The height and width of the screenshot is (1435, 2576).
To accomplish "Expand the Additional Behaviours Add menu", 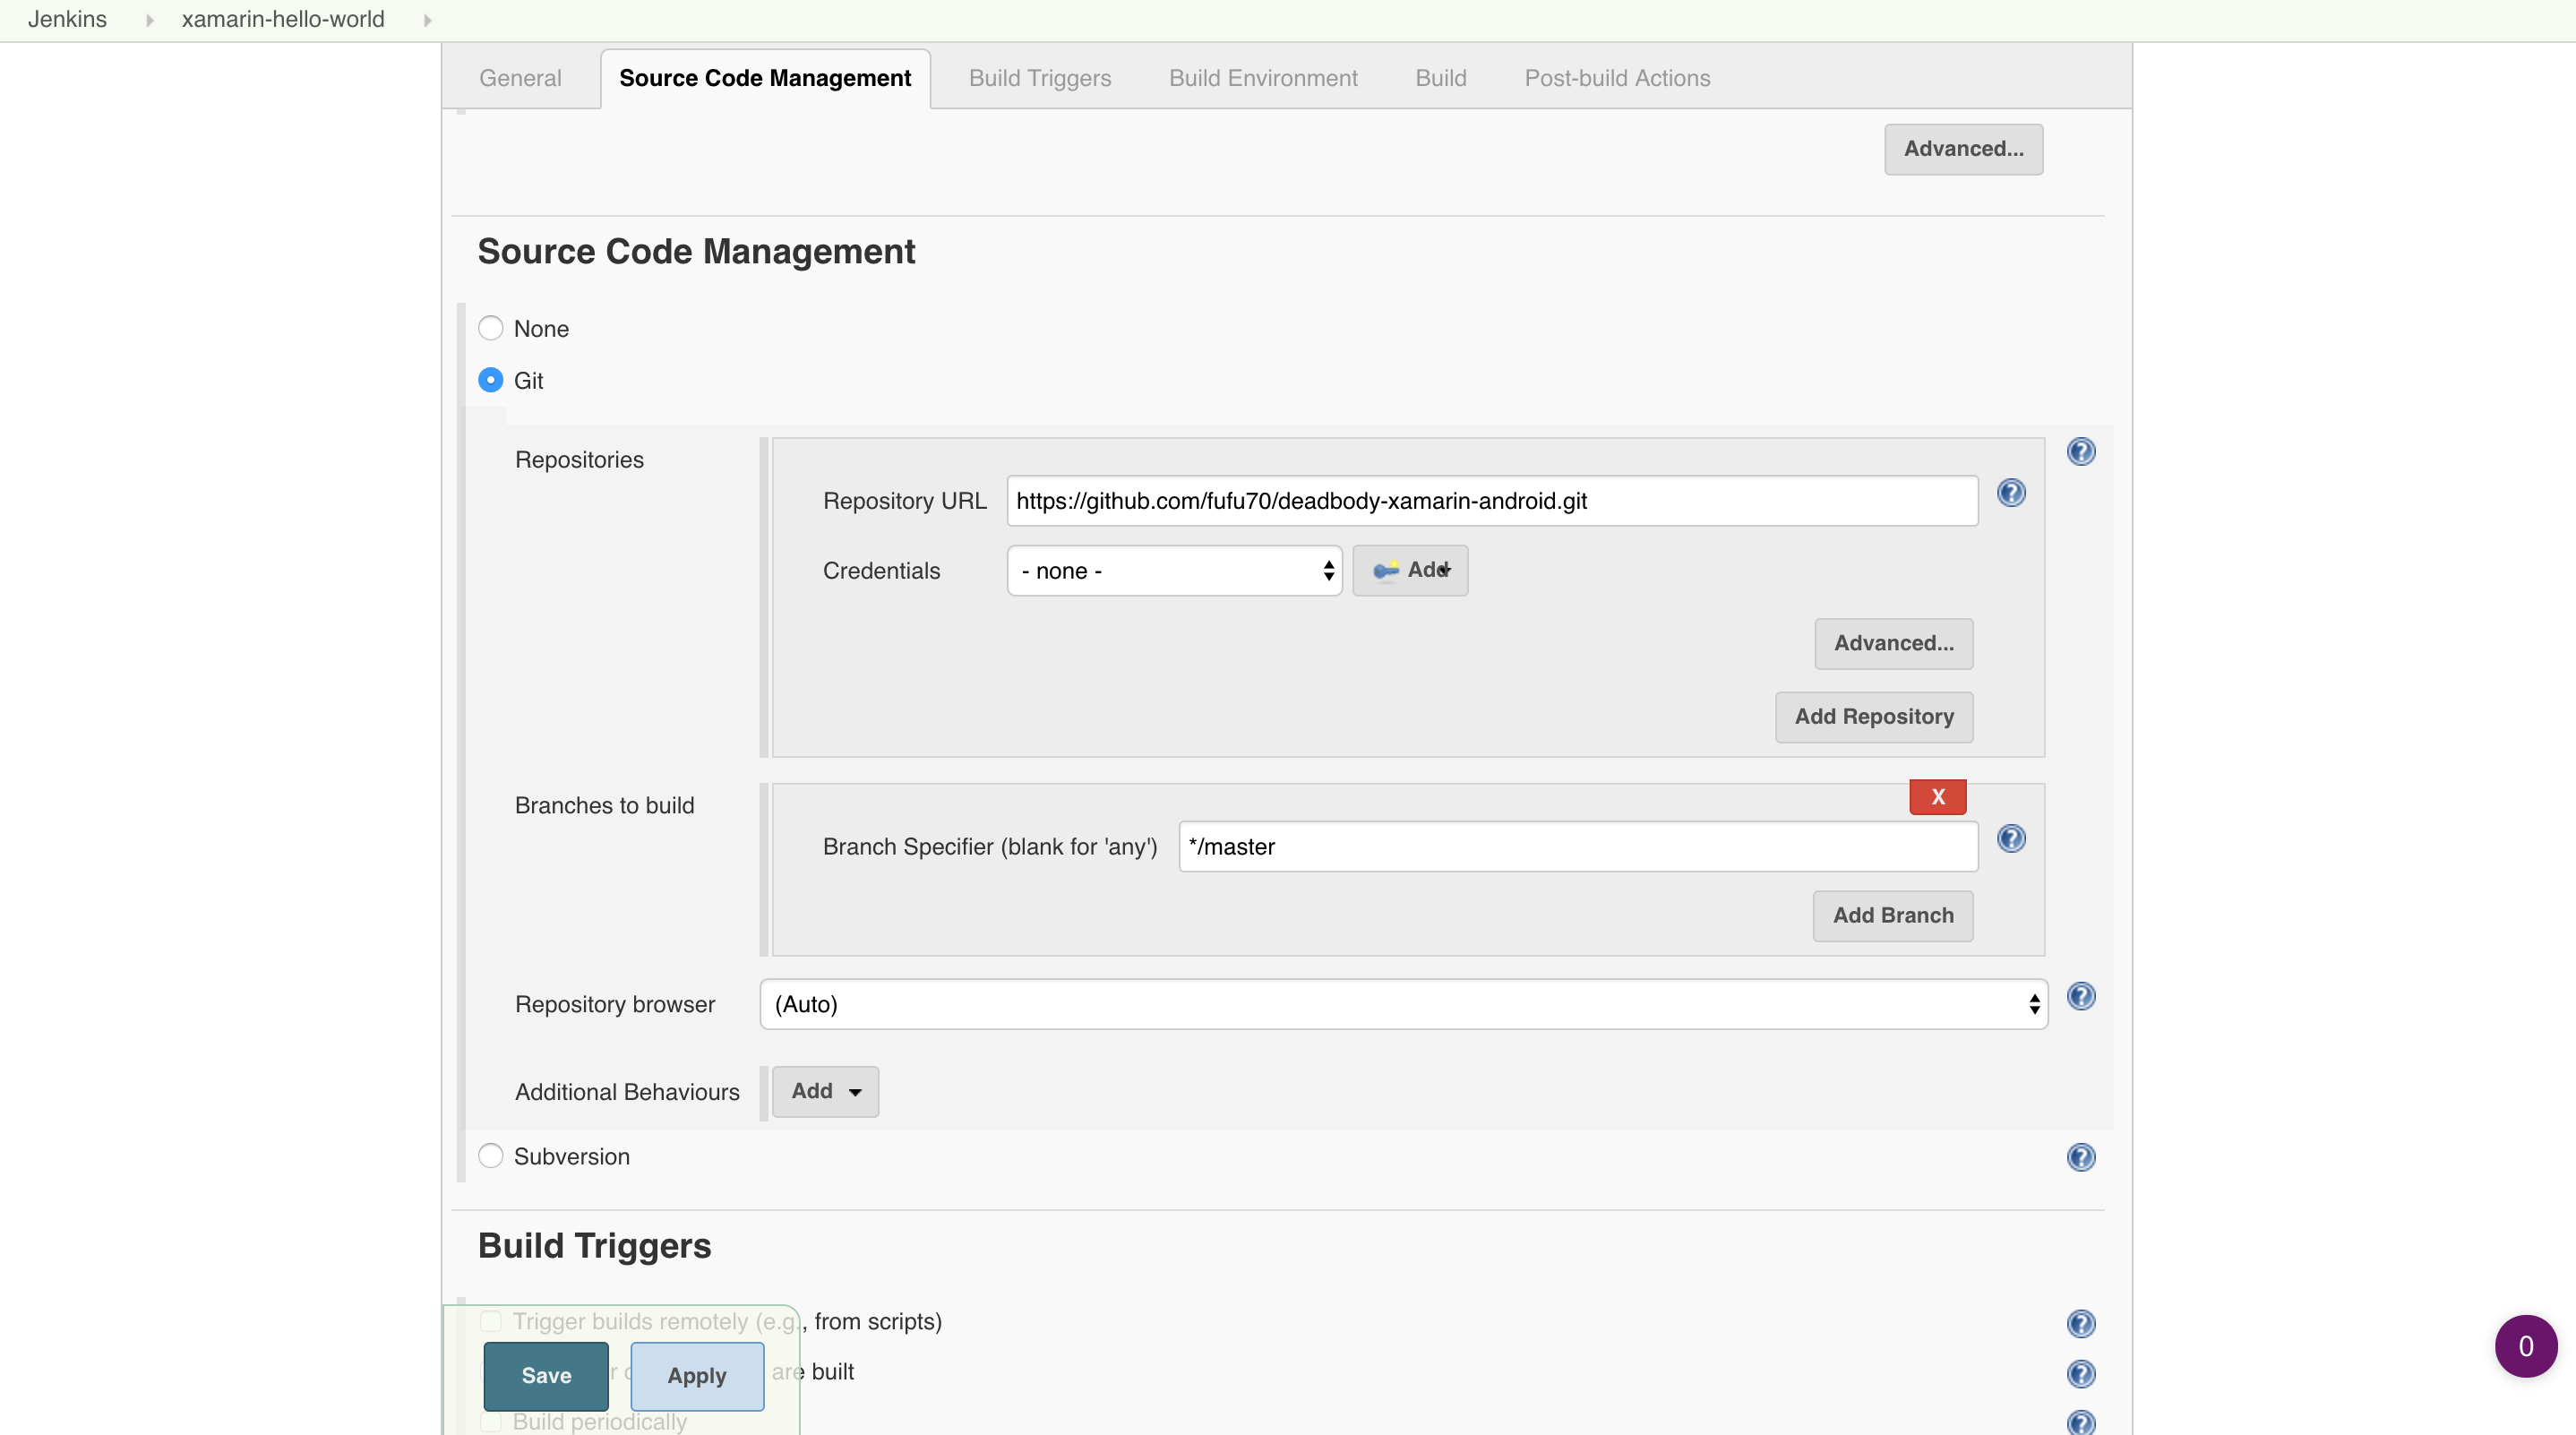I will [825, 1092].
